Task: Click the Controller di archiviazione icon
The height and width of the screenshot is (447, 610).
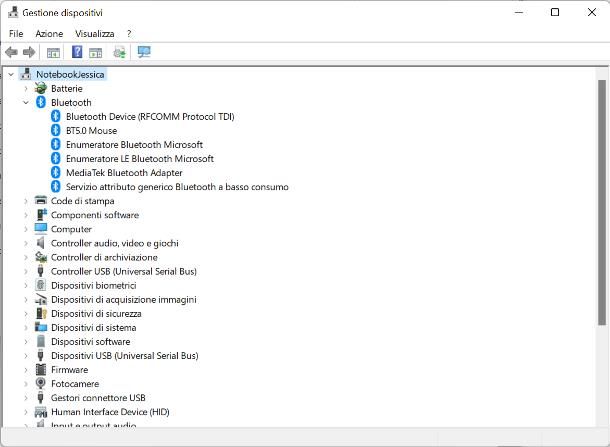Action: 41,257
